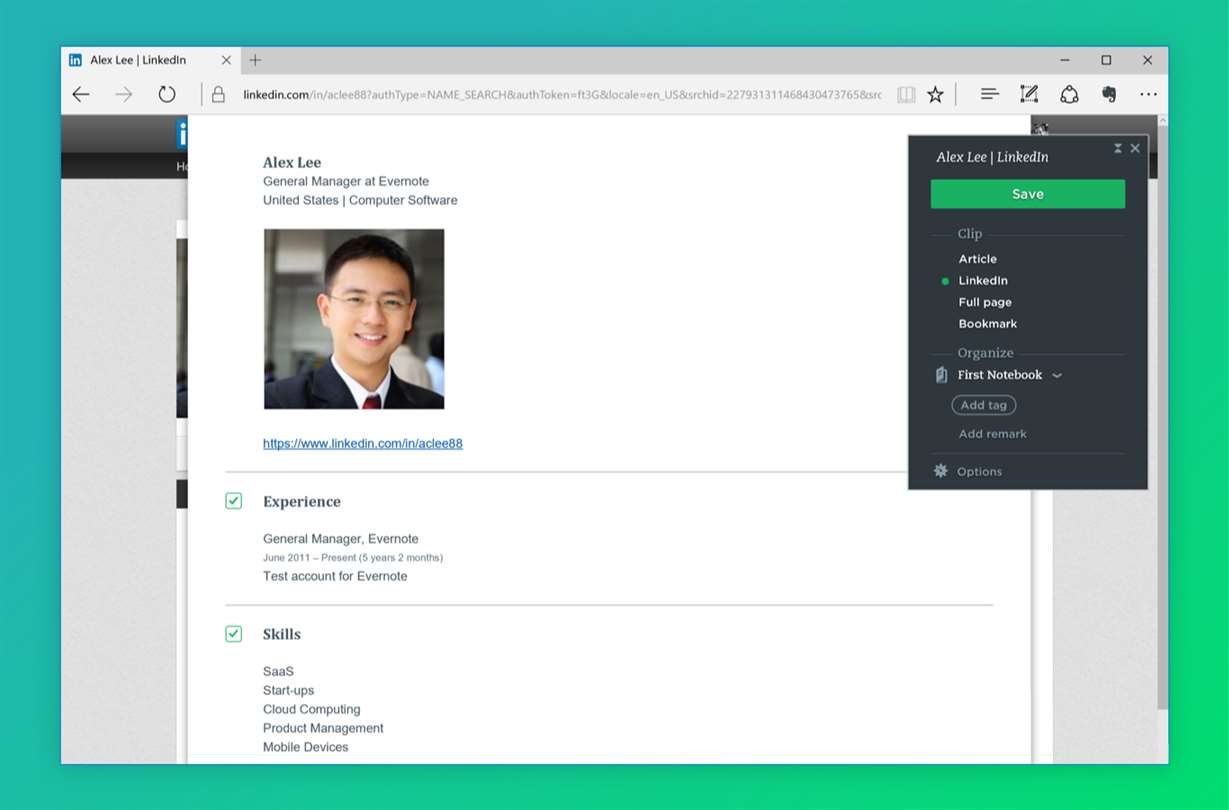This screenshot has height=810, width=1229.
Task: Click the Evernote elephant extension icon
Action: (x=1109, y=95)
